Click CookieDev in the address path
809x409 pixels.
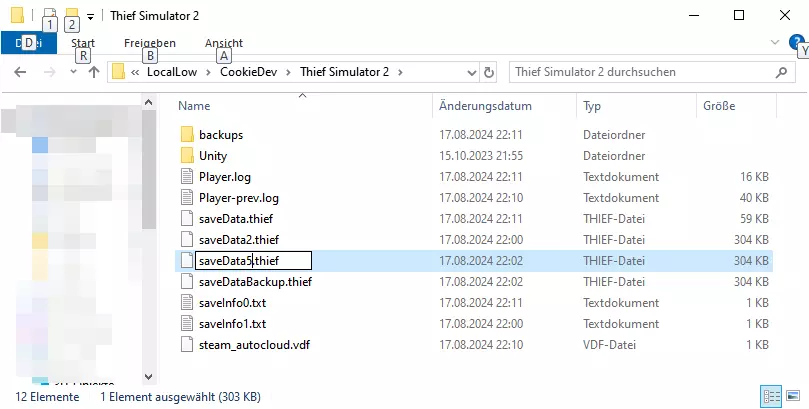pyautogui.click(x=249, y=72)
